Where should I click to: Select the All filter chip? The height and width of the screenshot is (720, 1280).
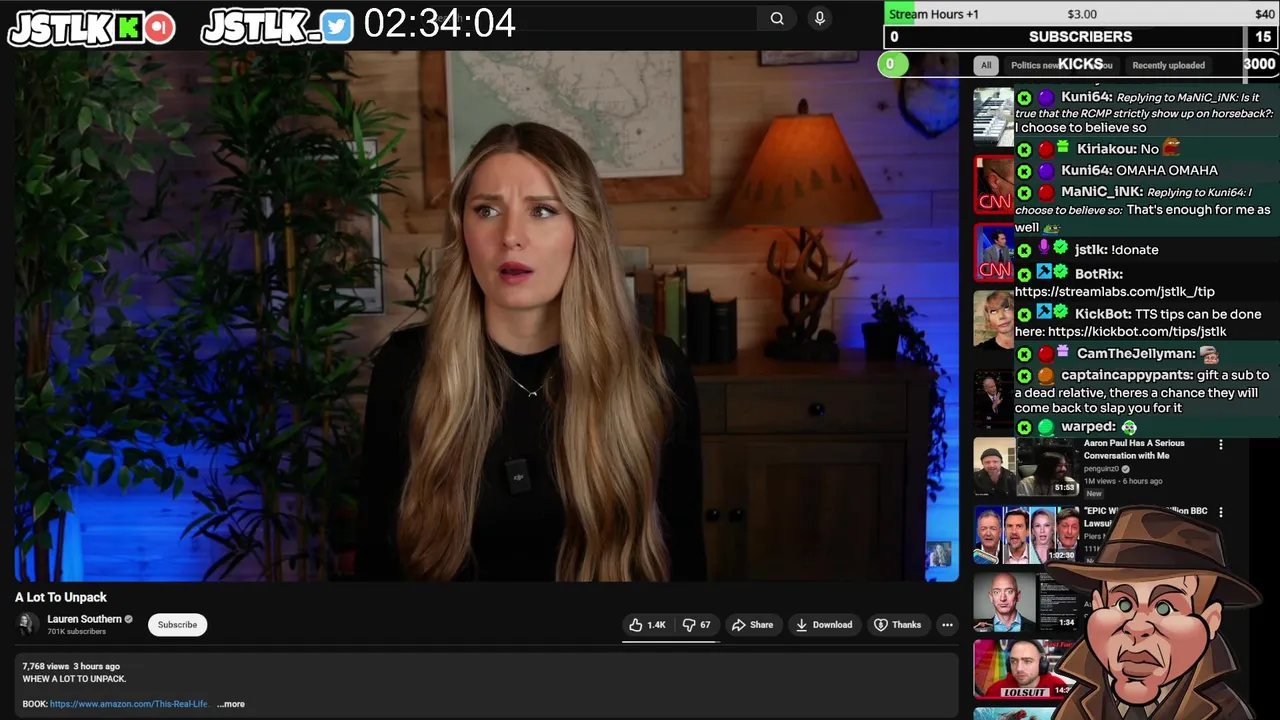(x=986, y=65)
